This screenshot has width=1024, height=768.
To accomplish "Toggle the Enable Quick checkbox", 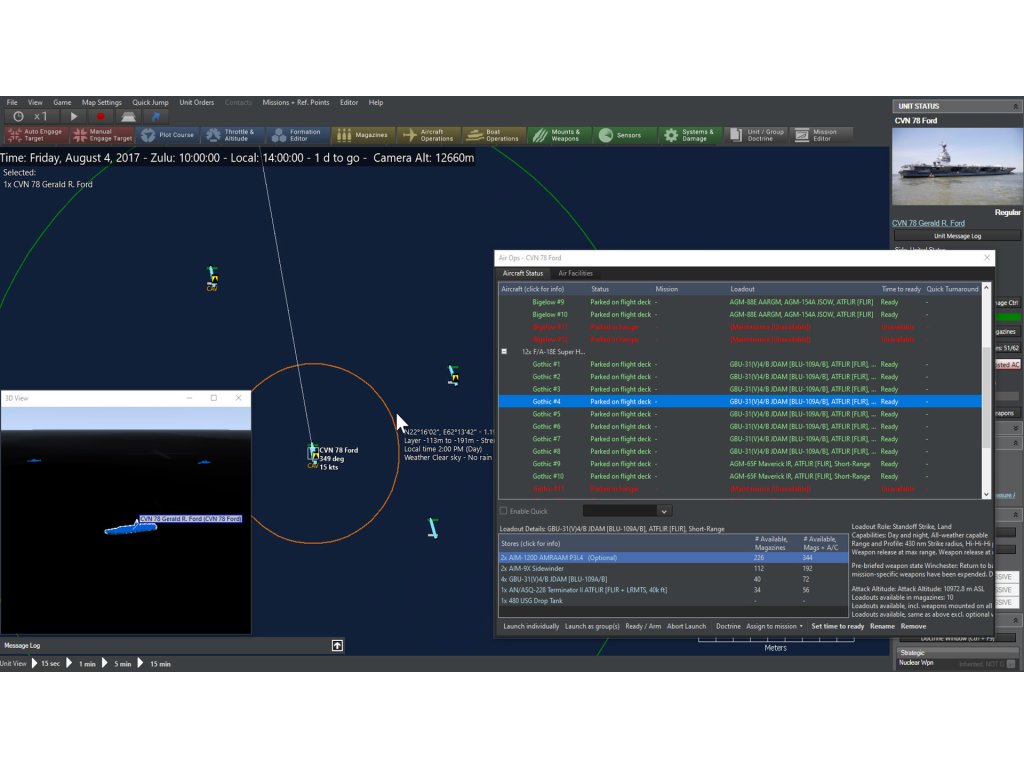I will click(x=504, y=511).
